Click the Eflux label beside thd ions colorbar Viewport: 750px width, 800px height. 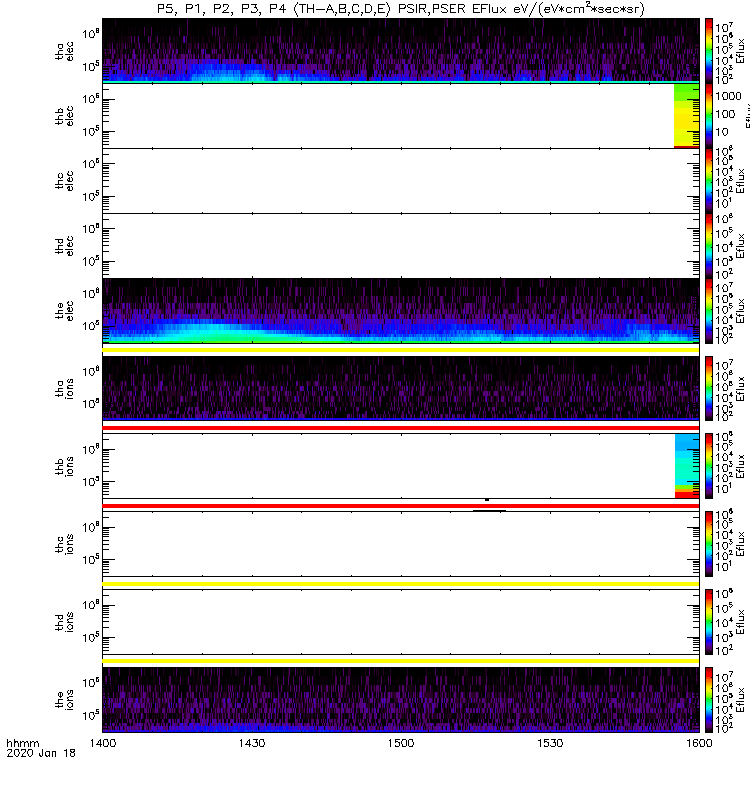[741, 621]
